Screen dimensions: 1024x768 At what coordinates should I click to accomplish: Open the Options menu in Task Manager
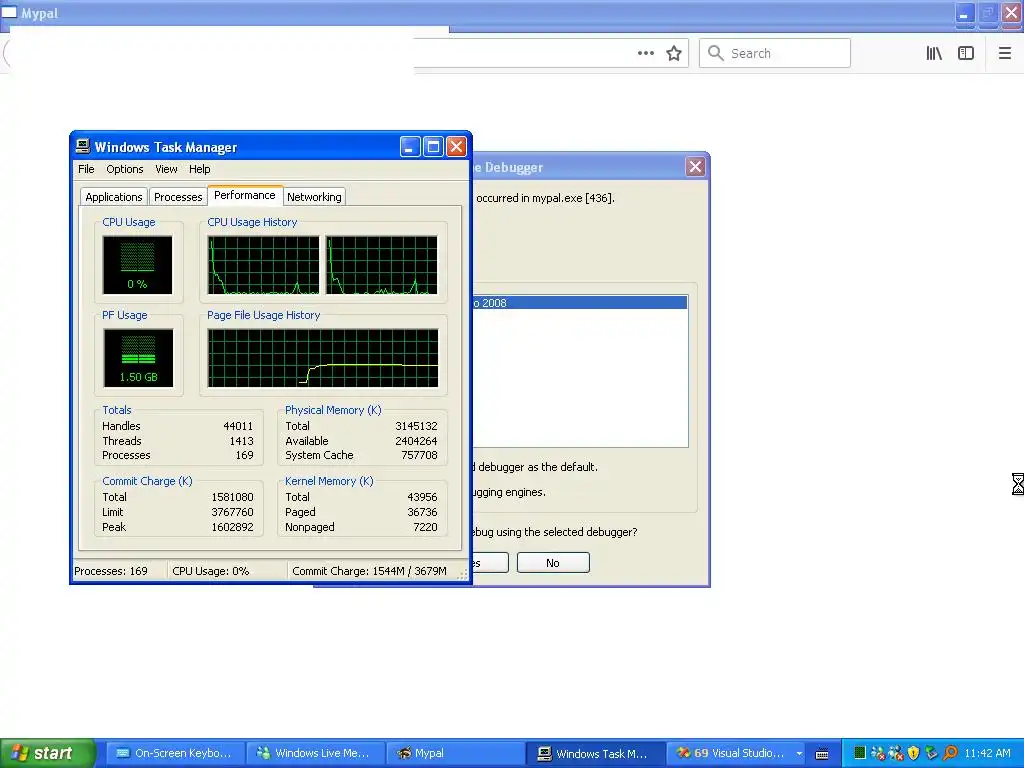(x=125, y=169)
